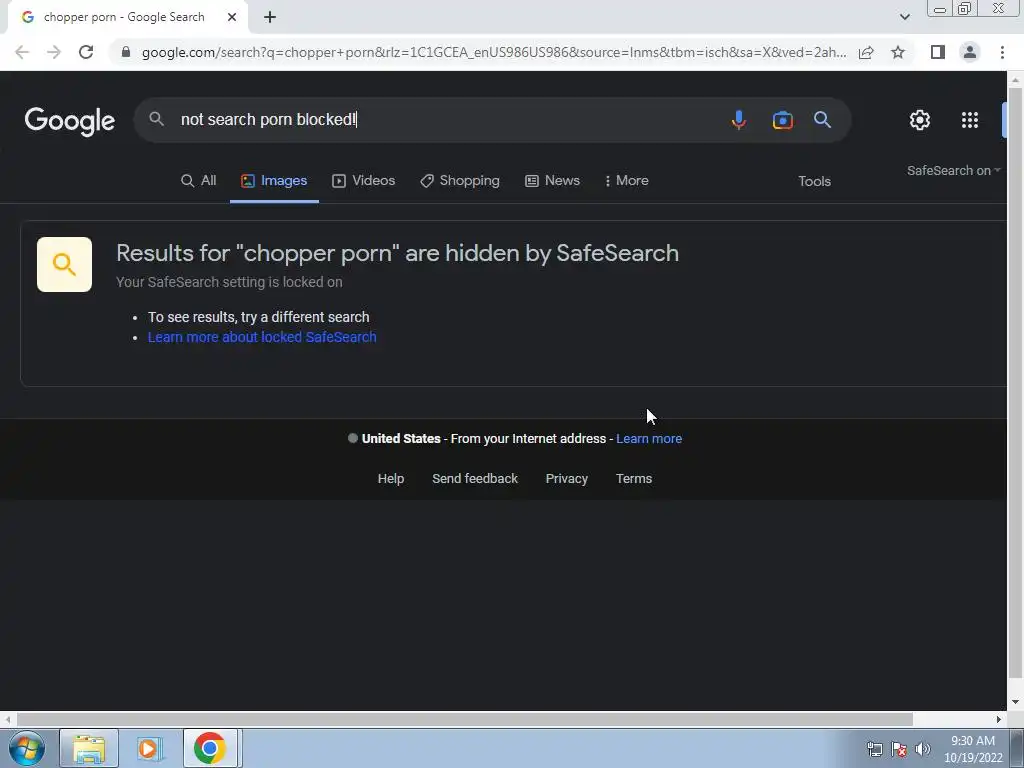Open Windows Start menu
Image resolution: width=1024 pixels, height=768 pixels.
[27, 748]
